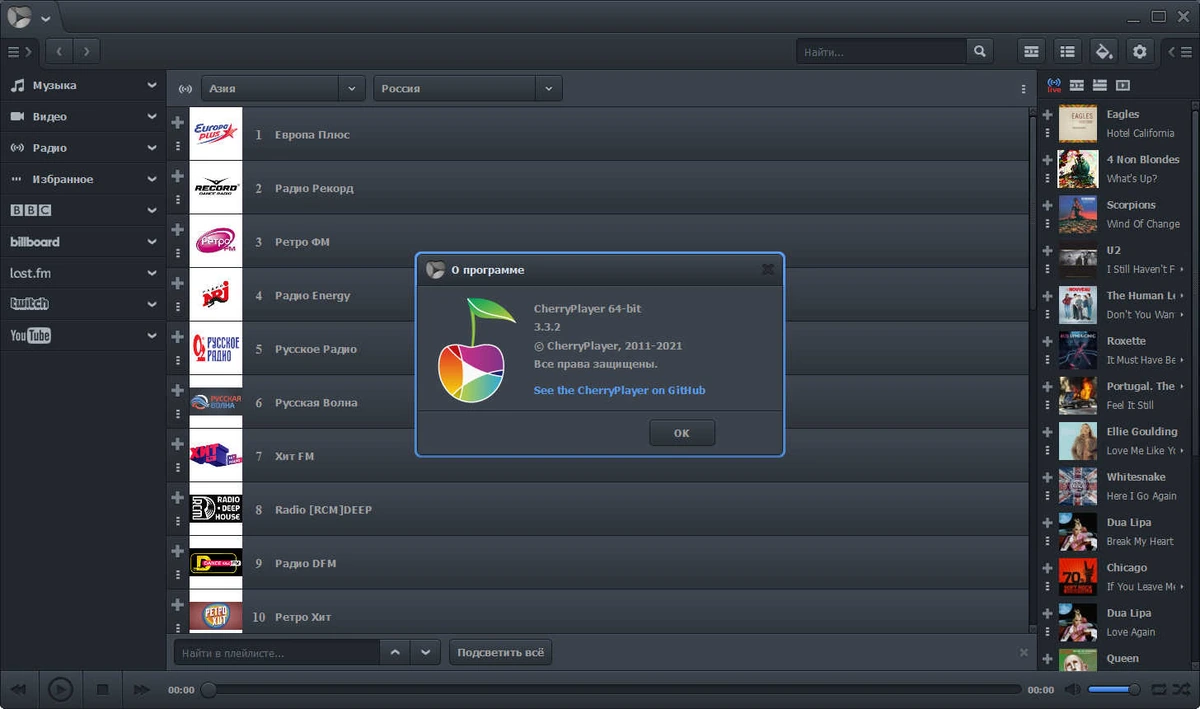
Task: Open the Азия region dropdown
Action: pyautogui.click(x=283, y=88)
